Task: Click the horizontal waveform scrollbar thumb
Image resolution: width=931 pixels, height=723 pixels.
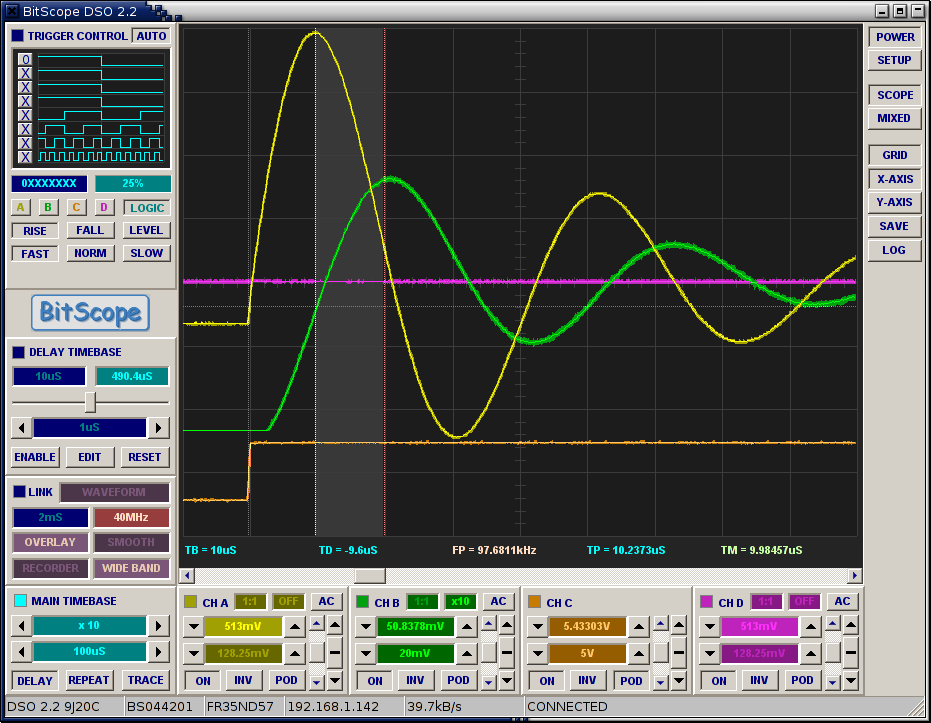Action: (370, 575)
